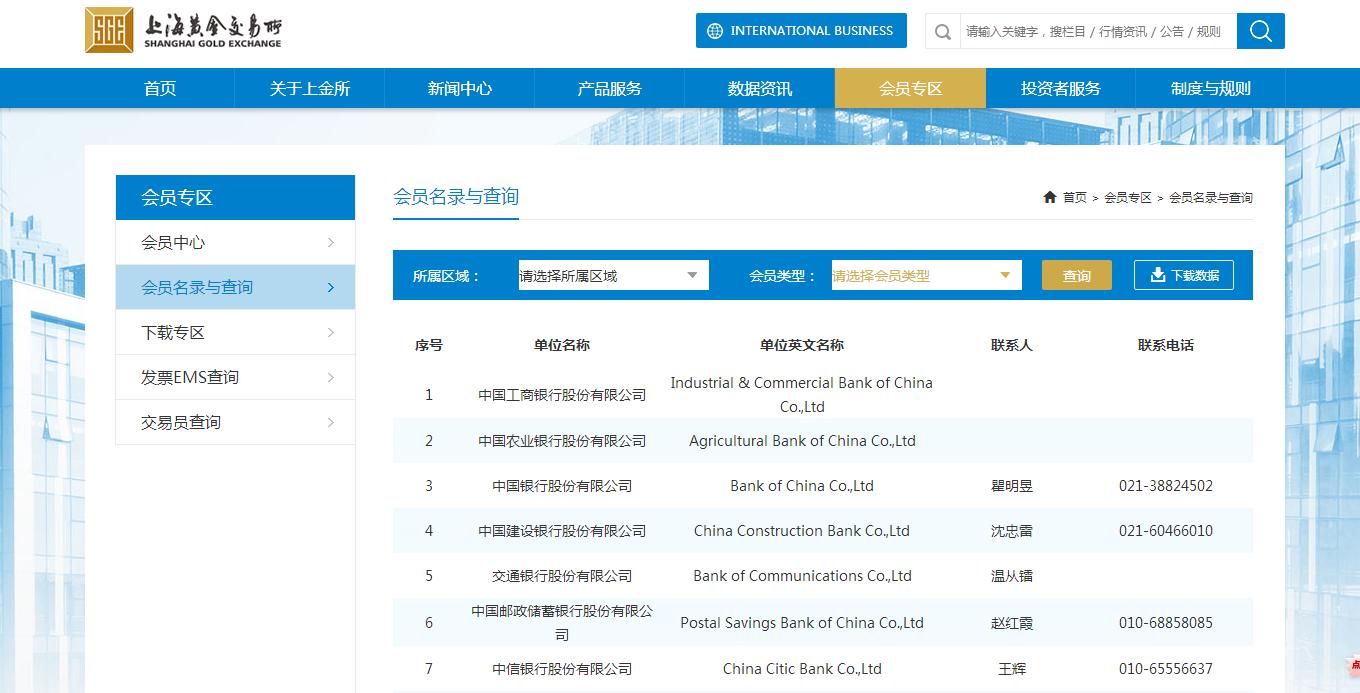Click the arrow beside 交易员查询
Screen dimensions: 1360x693
pyautogui.click(x=332, y=422)
